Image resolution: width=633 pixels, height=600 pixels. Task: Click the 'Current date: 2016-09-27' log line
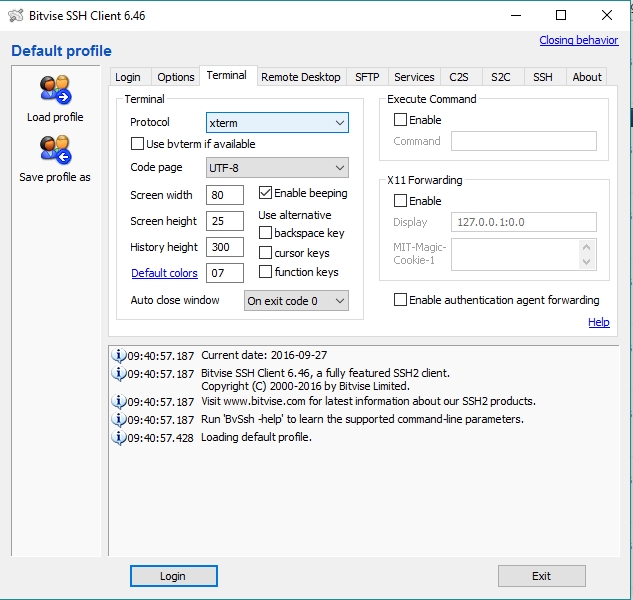coord(264,355)
